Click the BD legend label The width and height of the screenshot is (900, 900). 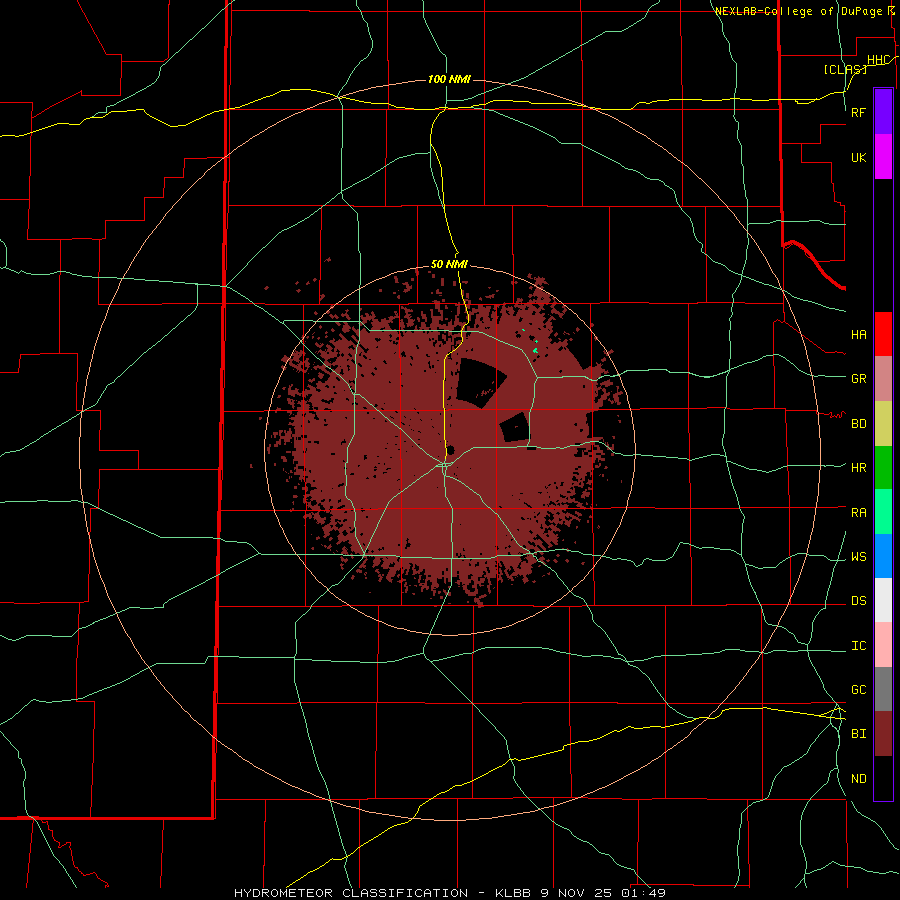859,424
